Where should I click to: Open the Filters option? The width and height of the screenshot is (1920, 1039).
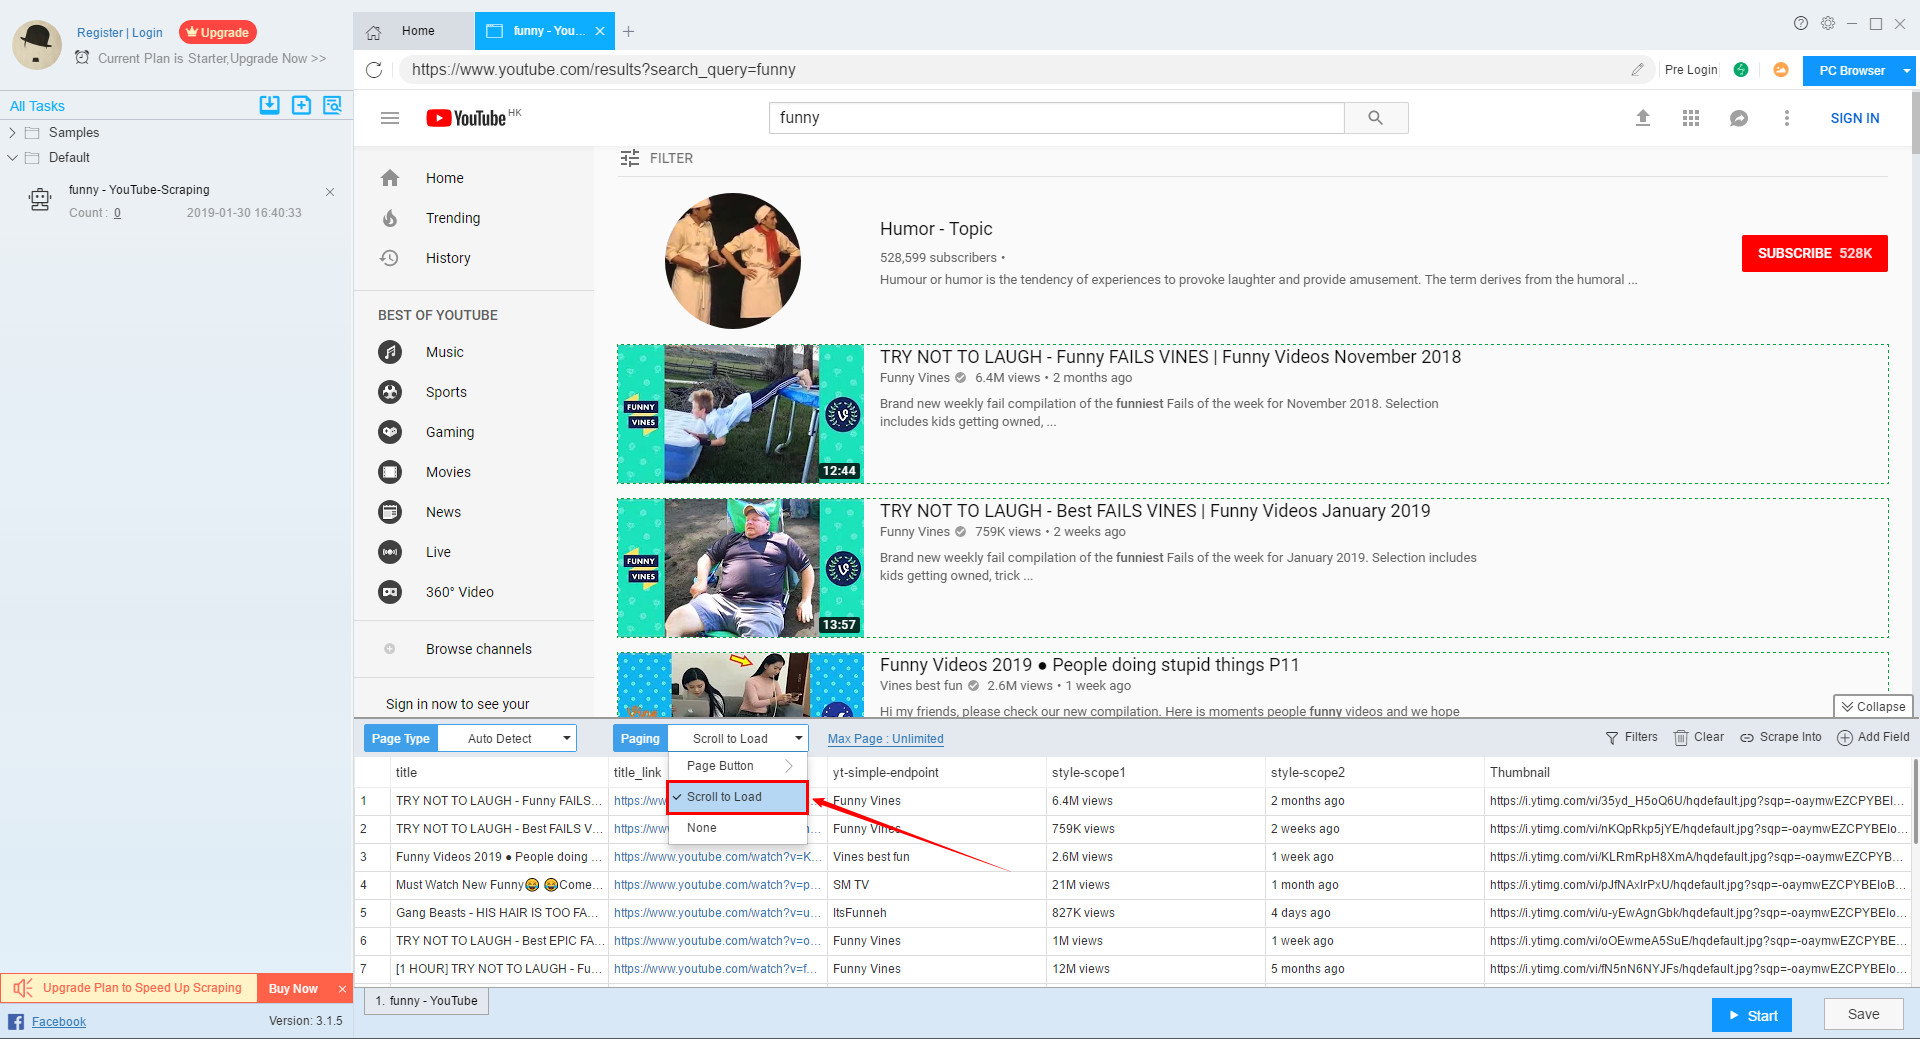[x=1631, y=737]
